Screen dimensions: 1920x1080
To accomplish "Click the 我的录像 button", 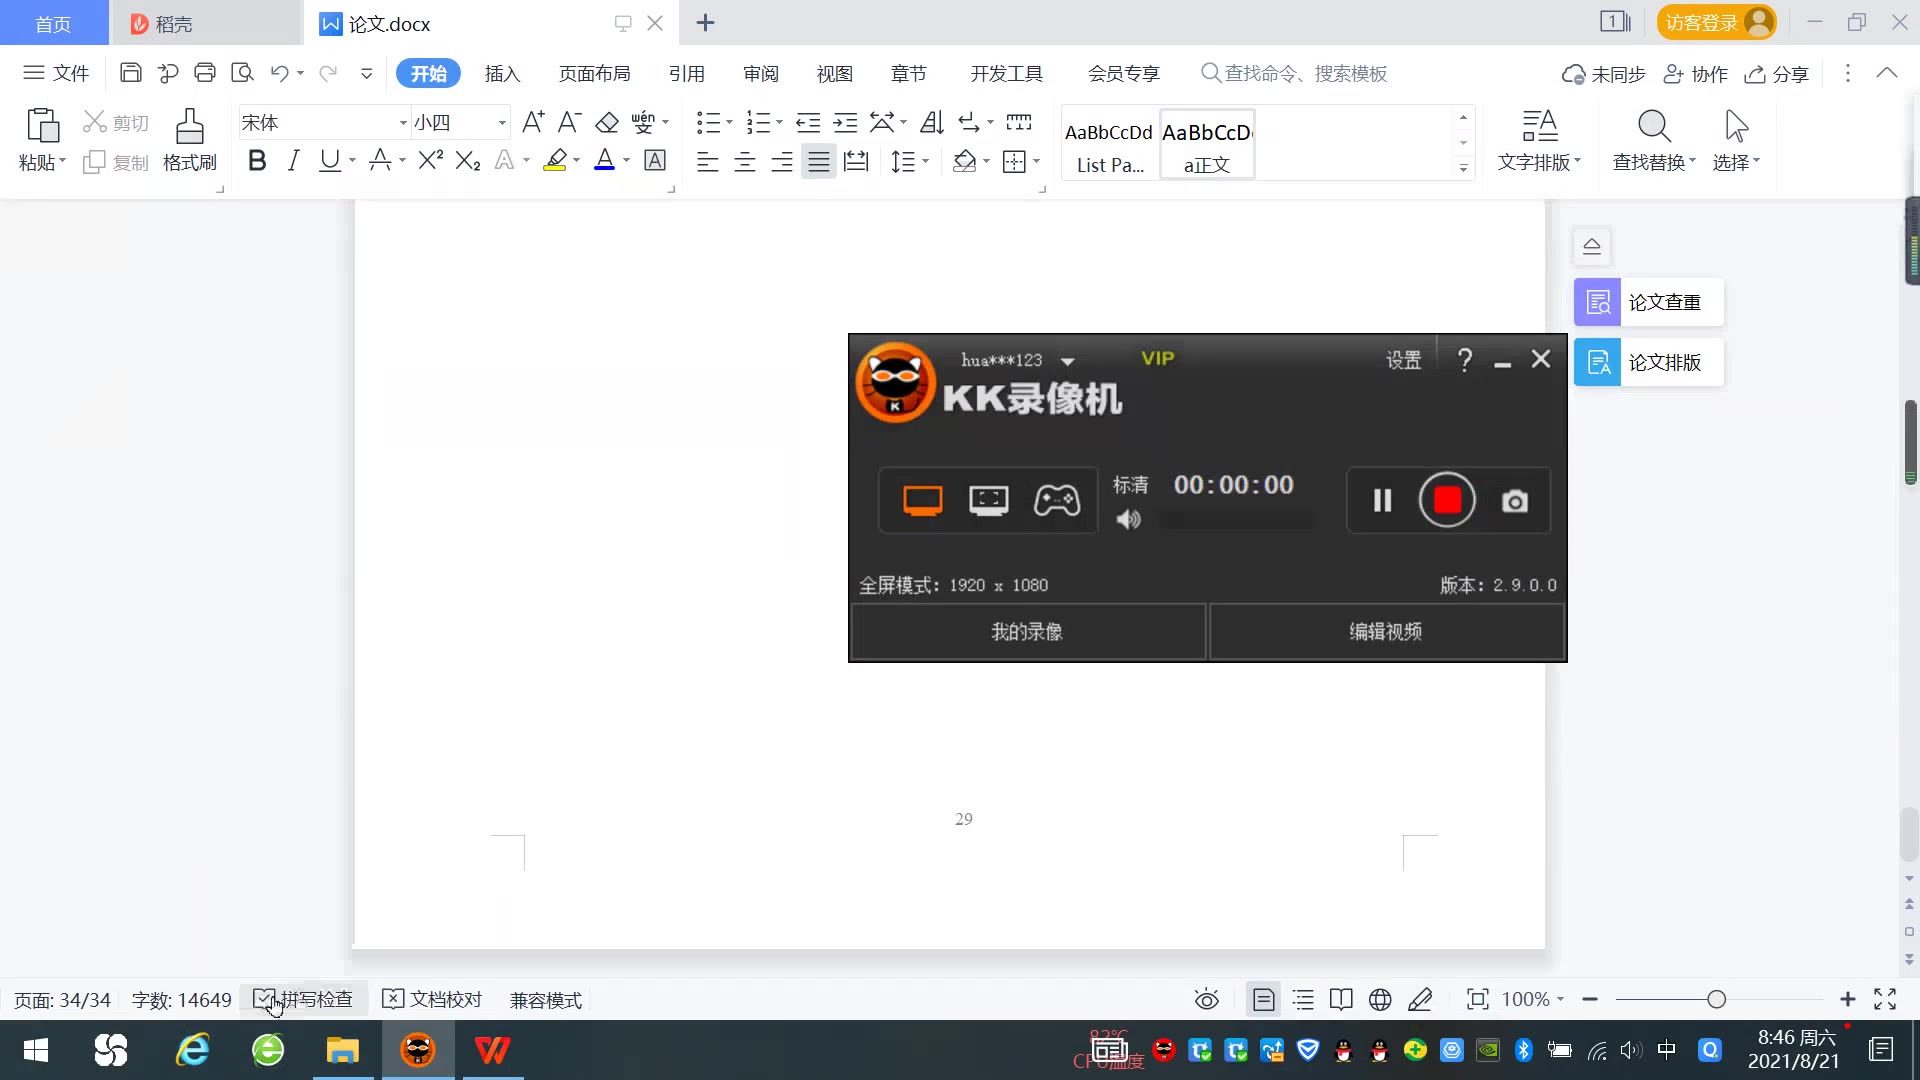I will point(1027,632).
